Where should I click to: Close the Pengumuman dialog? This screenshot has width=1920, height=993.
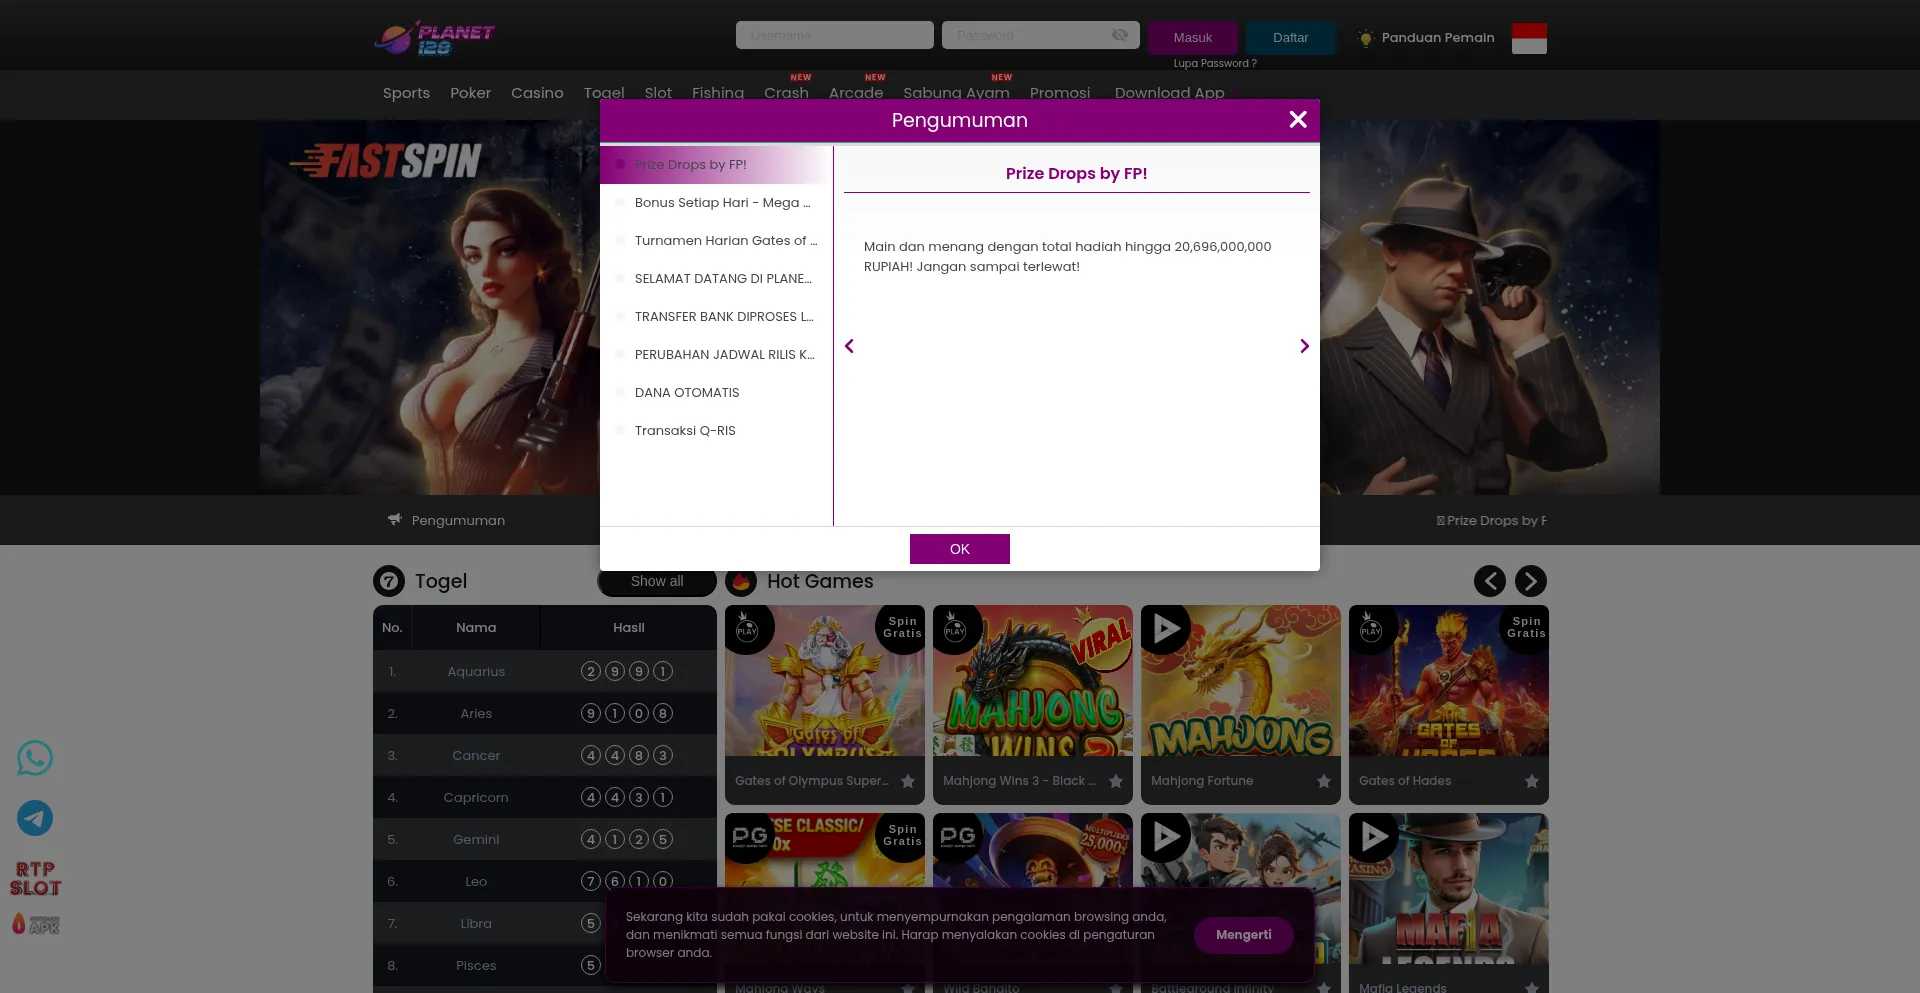(x=1298, y=119)
